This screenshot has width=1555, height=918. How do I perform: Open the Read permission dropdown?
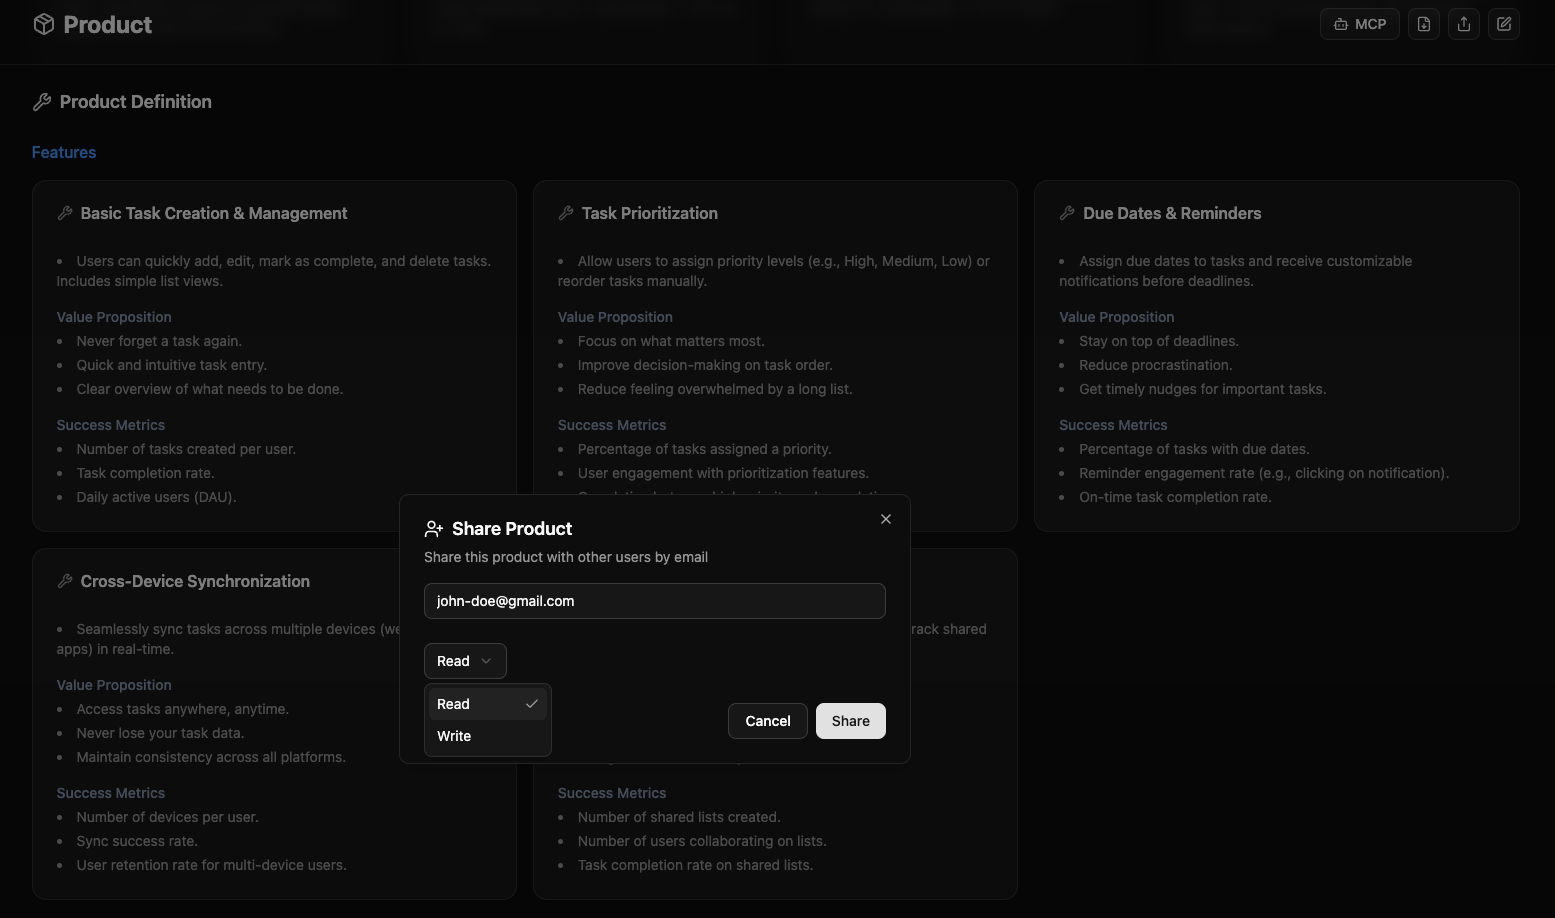pos(464,660)
